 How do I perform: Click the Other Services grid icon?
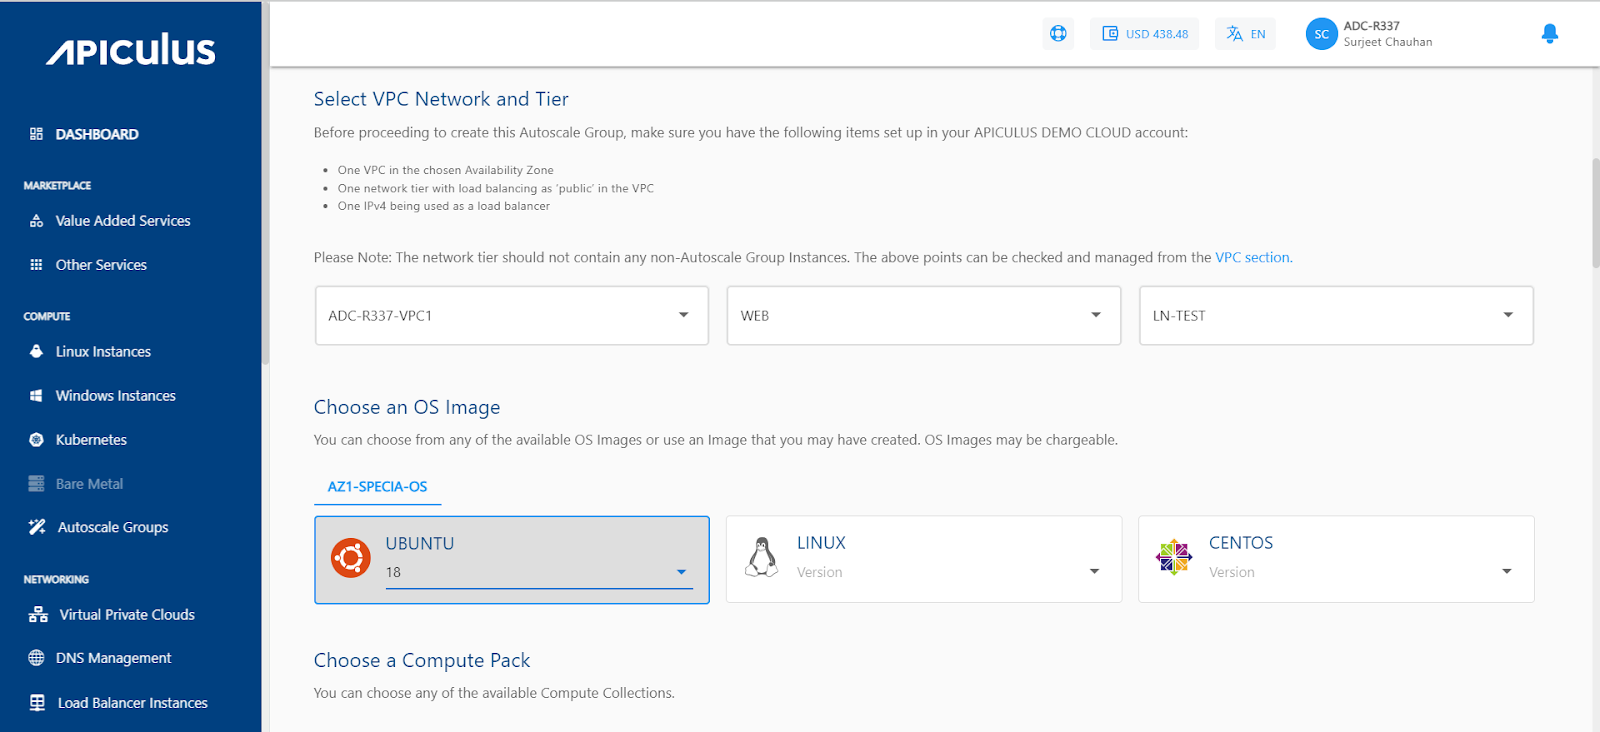coord(36,265)
